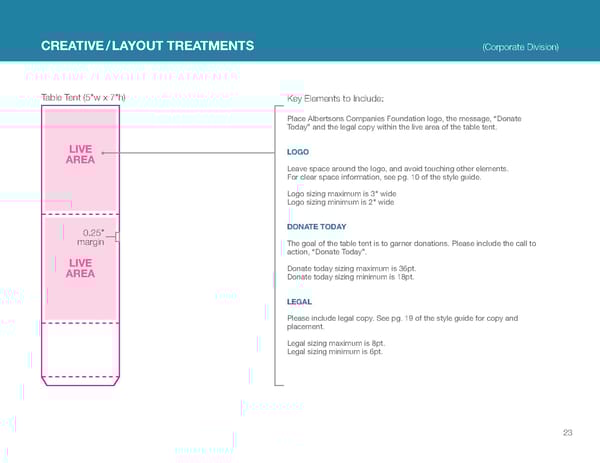
Task: Click the page number 23
Action: 567,432
